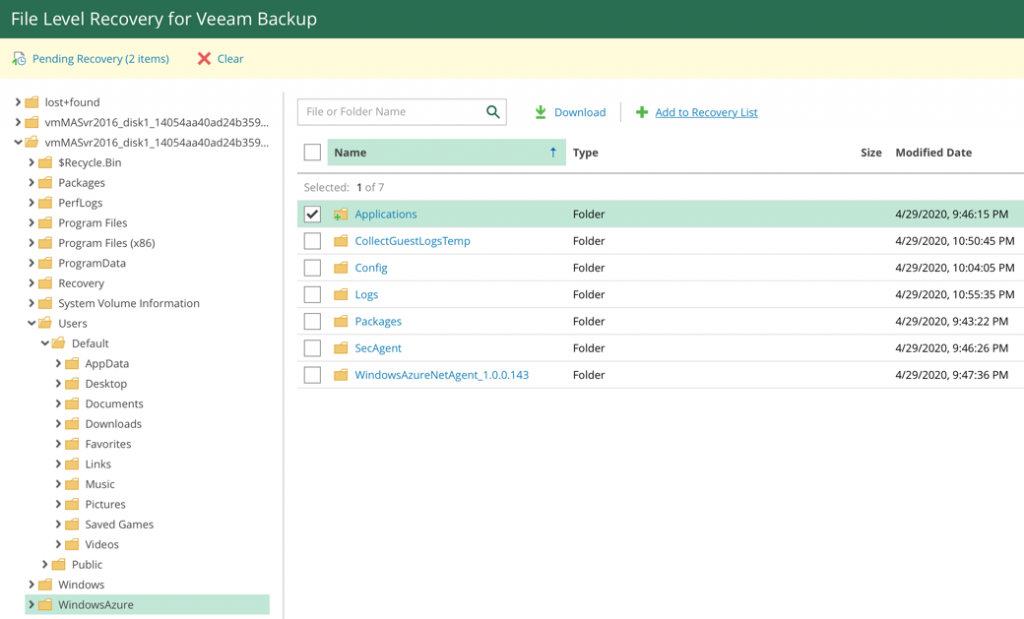Check the Logs folder checkbox
The width and height of the screenshot is (1024, 619).
312,294
